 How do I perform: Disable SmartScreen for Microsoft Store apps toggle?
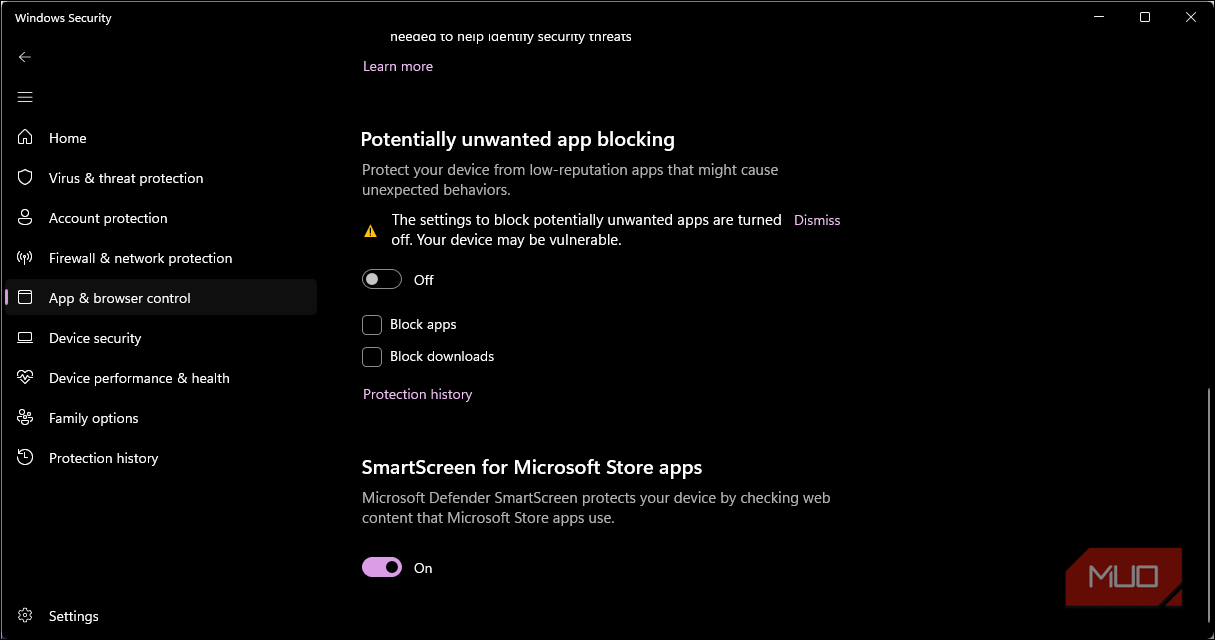coord(382,568)
